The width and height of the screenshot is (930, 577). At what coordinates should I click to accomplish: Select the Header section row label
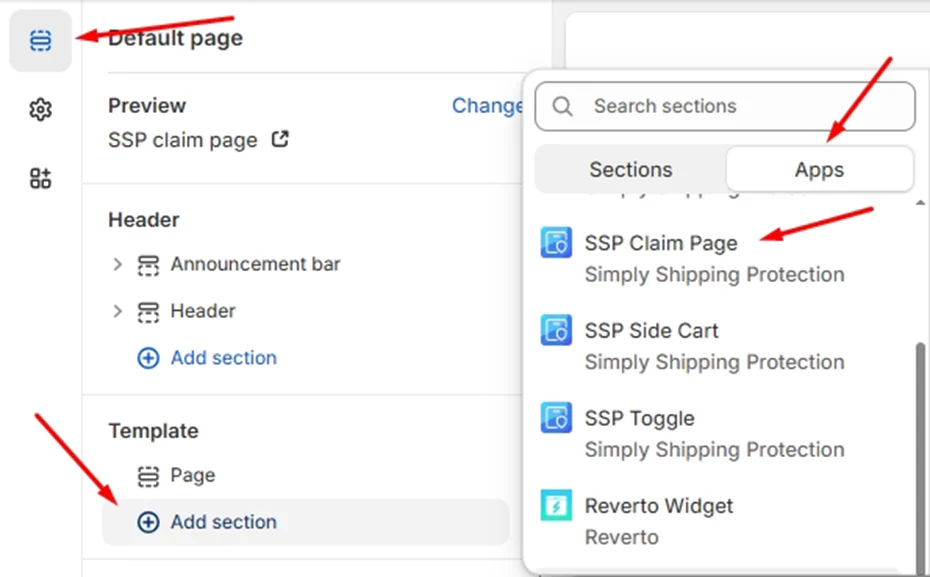tap(203, 311)
